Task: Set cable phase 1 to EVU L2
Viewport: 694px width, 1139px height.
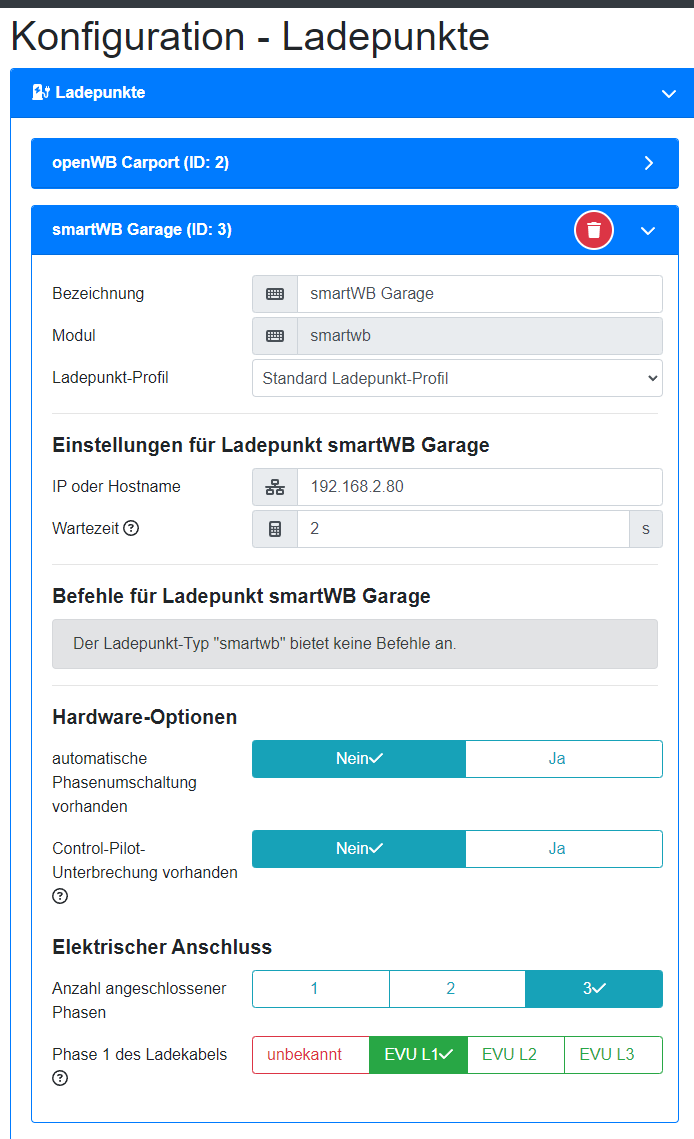Action: click(516, 1055)
